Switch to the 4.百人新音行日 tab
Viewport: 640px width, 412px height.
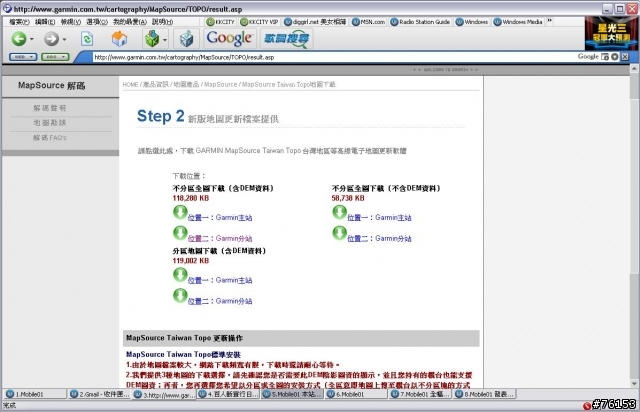coord(228,394)
